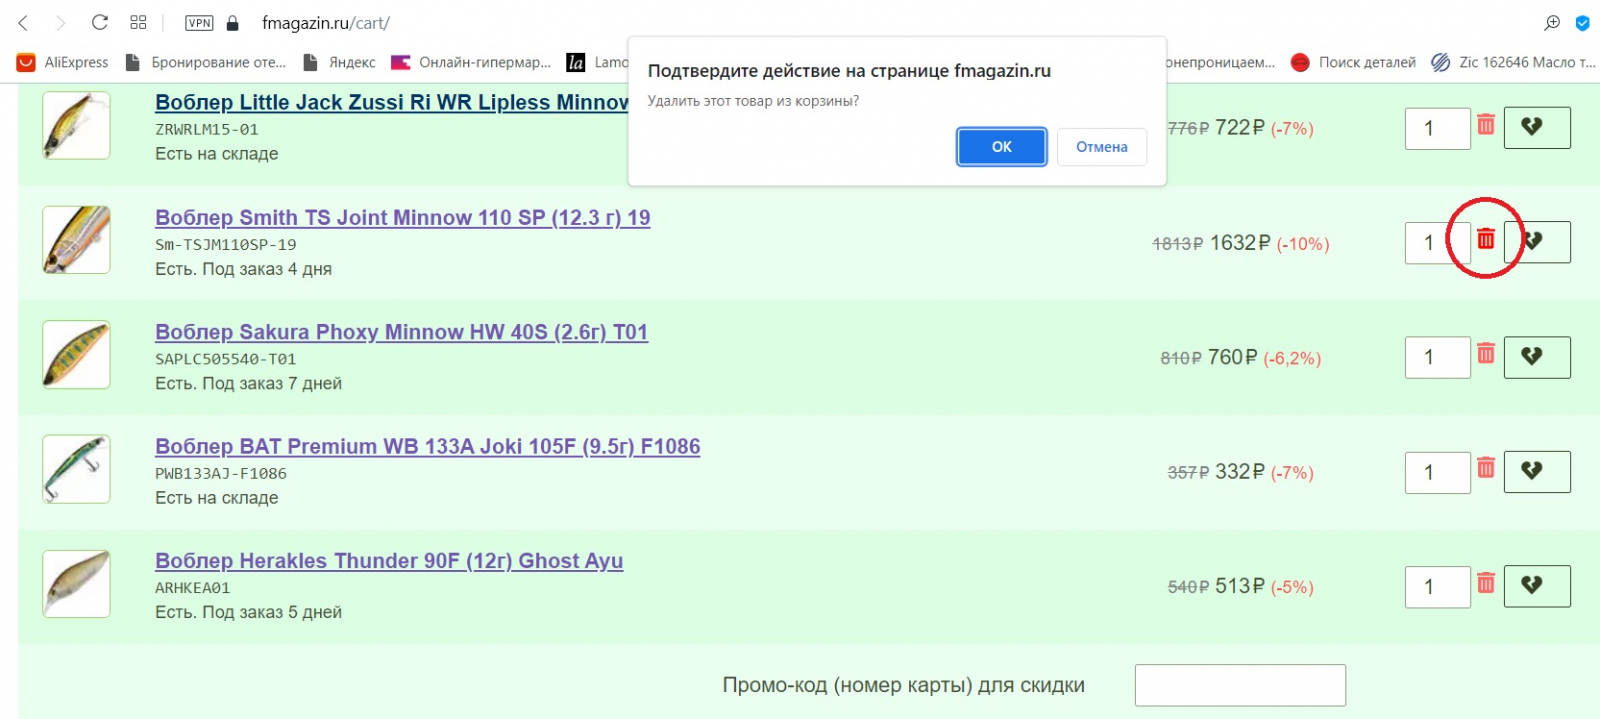Click the price 722₽ in the Little Jack row
The image size is (1600, 719).
pos(1240,128)
